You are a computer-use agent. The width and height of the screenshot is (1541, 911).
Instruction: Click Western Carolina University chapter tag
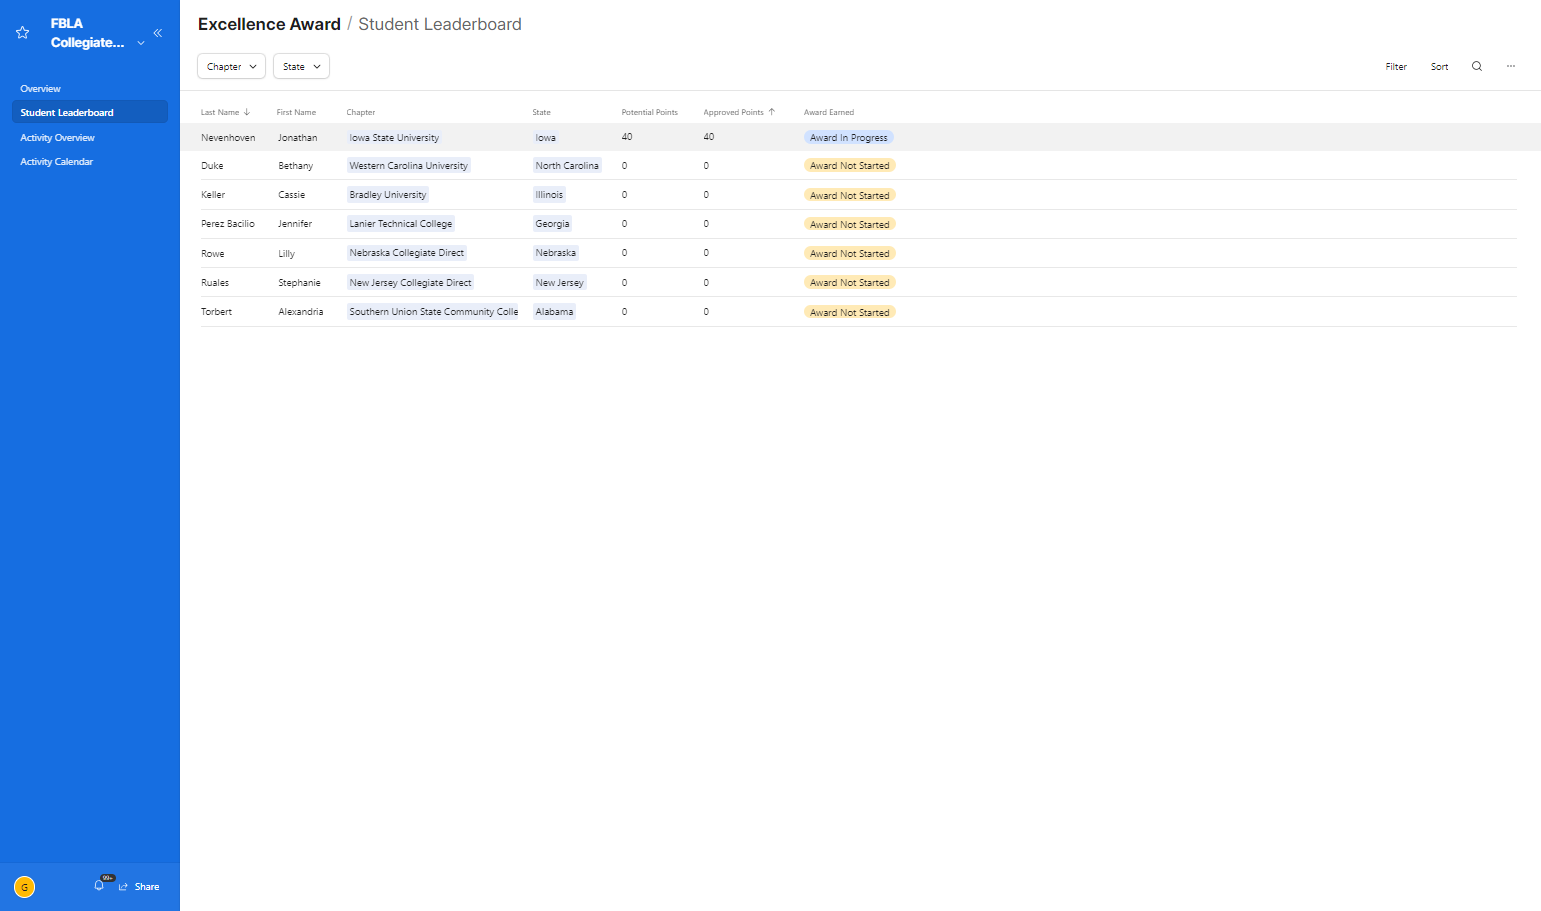coord(408,166)
